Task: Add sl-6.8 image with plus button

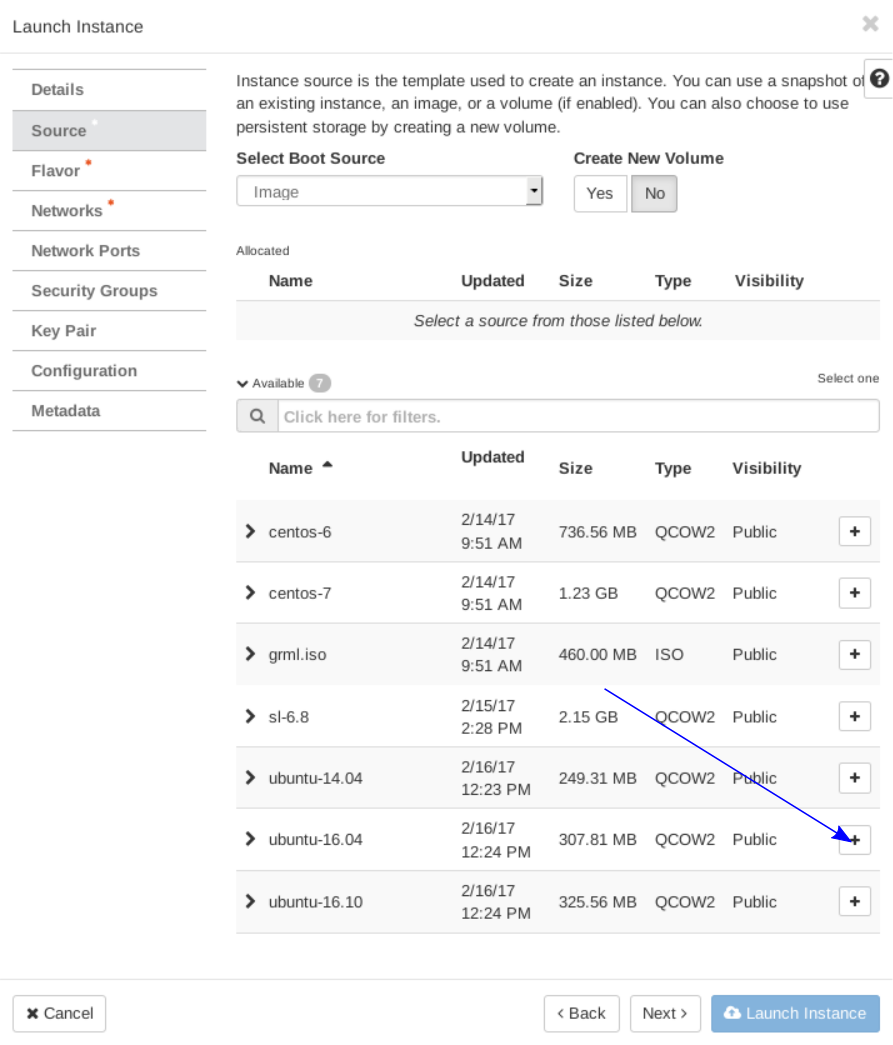Action: [x=854, y=717]
